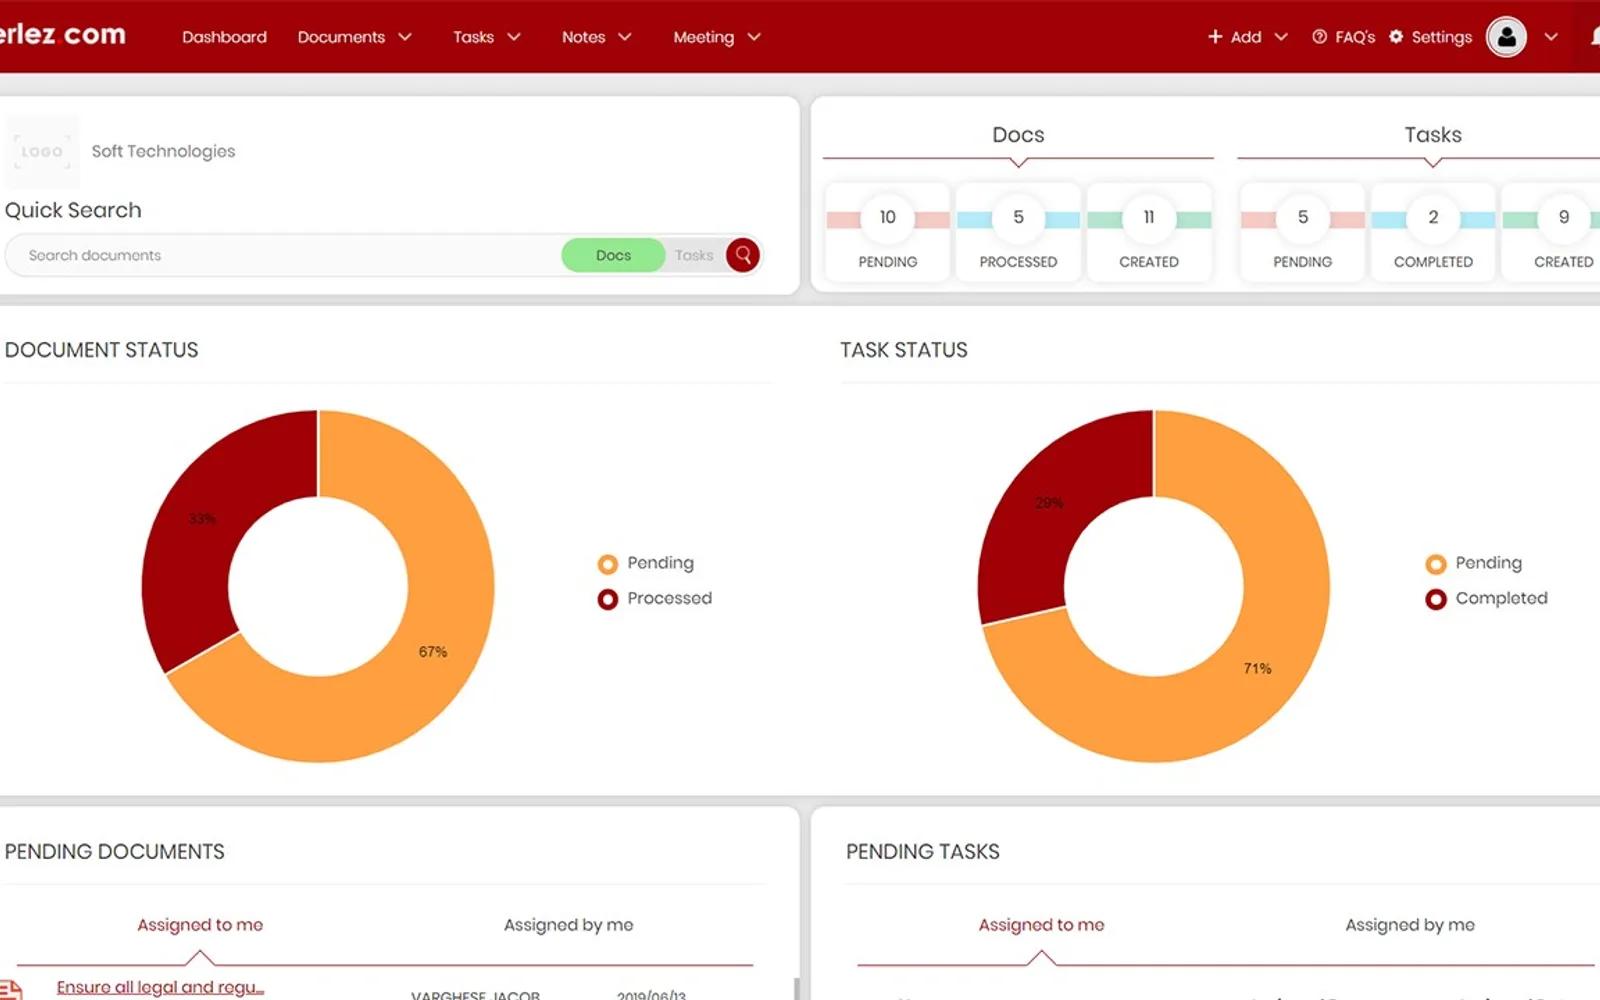Click the 67% Pending slice in Document Status
The image size is (1600, 1000).
(x=433, y=652)
